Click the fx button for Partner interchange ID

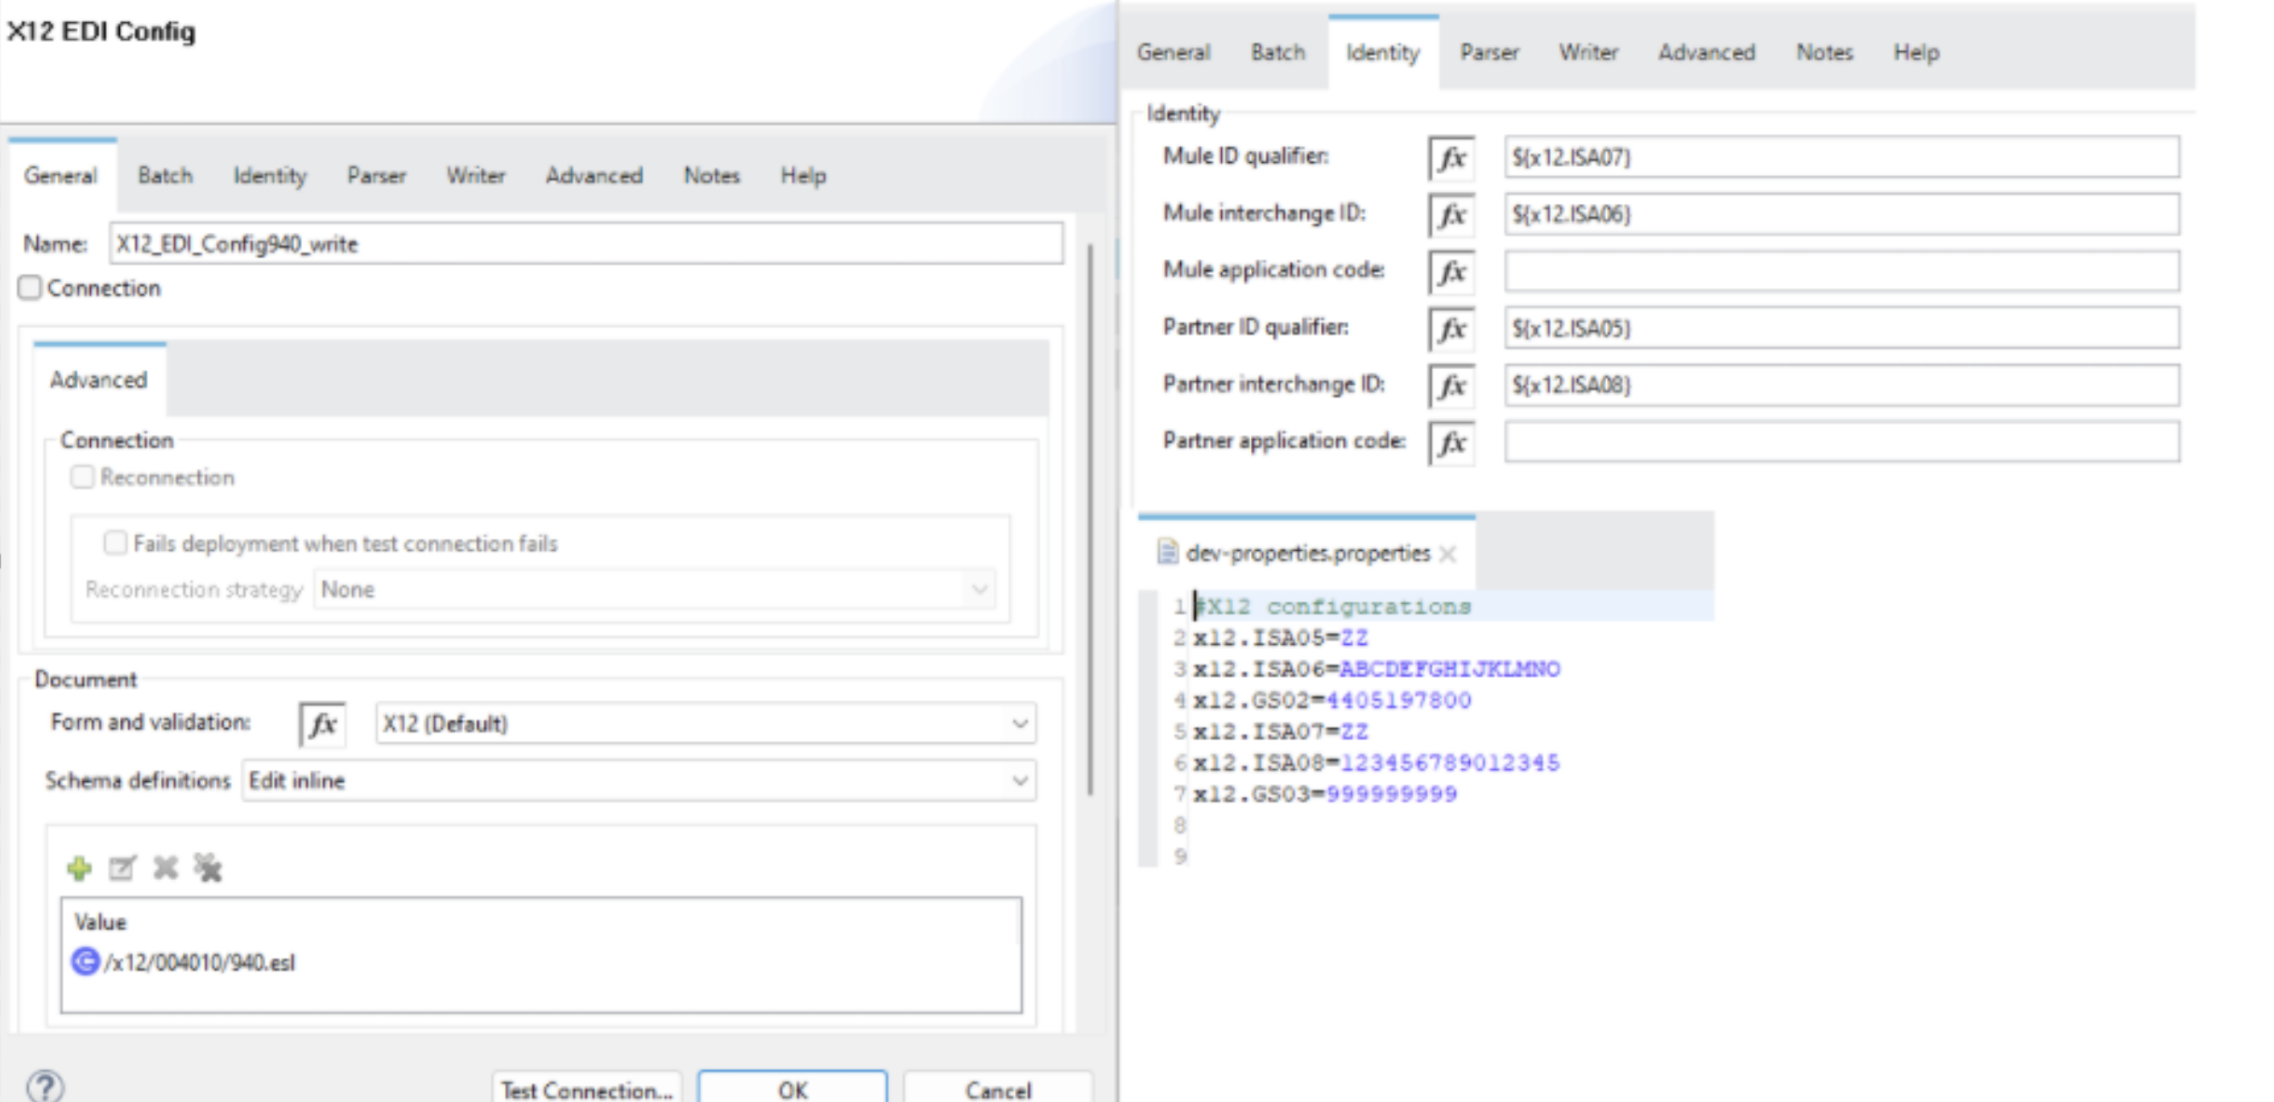click(1451, 386)
